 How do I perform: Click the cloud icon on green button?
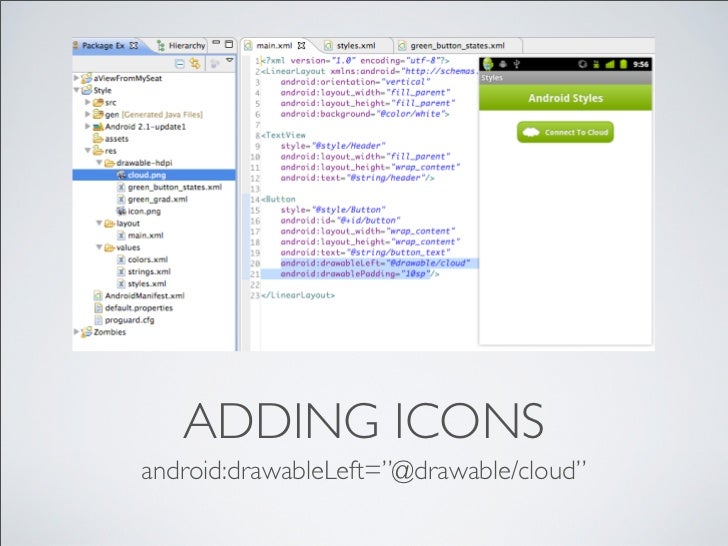coord(531,132)
